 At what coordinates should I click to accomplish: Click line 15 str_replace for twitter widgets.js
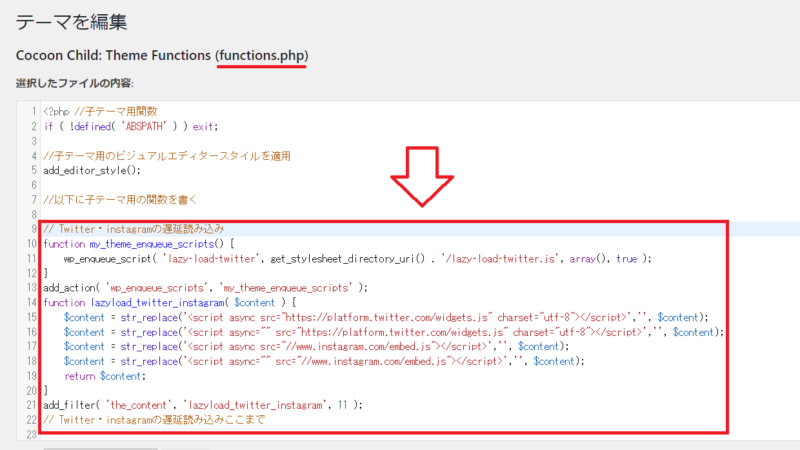pos(386,317)
